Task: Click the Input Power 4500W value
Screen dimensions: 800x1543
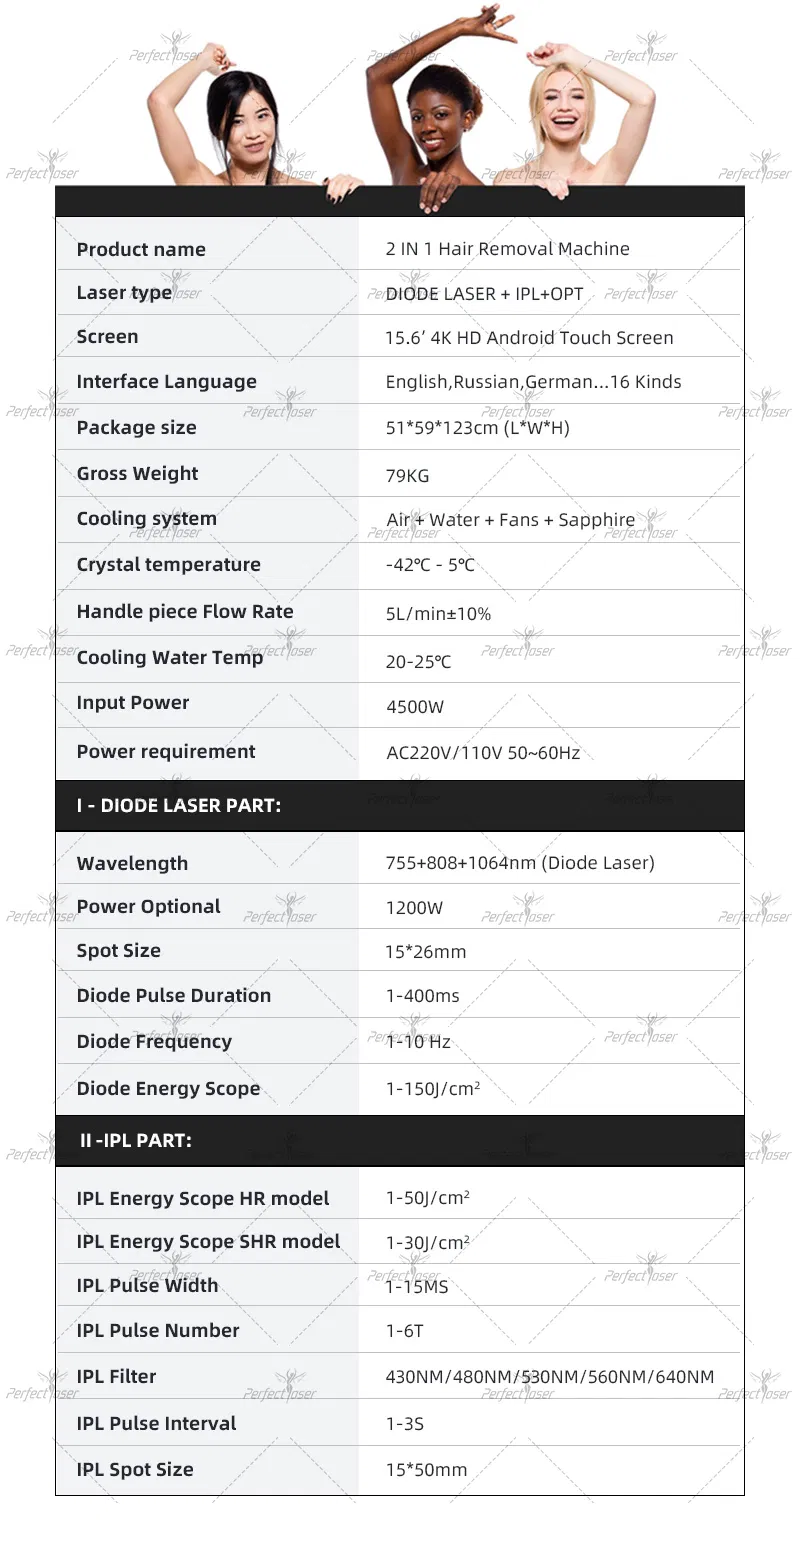Action: pyautogui.click(x=415, y=707)
